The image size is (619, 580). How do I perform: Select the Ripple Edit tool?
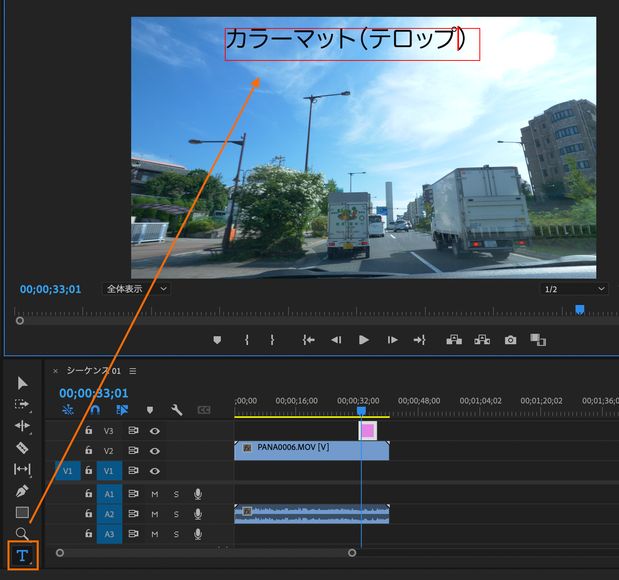click(22, 426)
